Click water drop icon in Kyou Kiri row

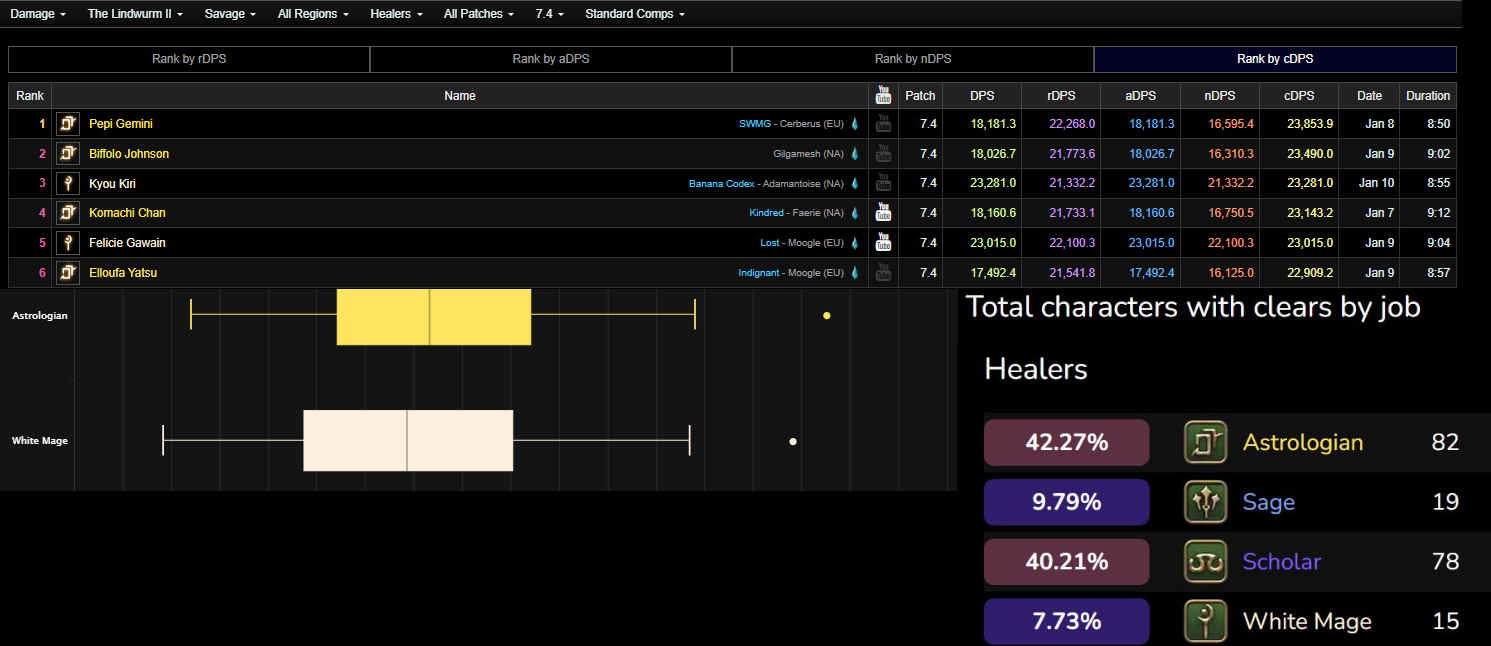[855, 183]
